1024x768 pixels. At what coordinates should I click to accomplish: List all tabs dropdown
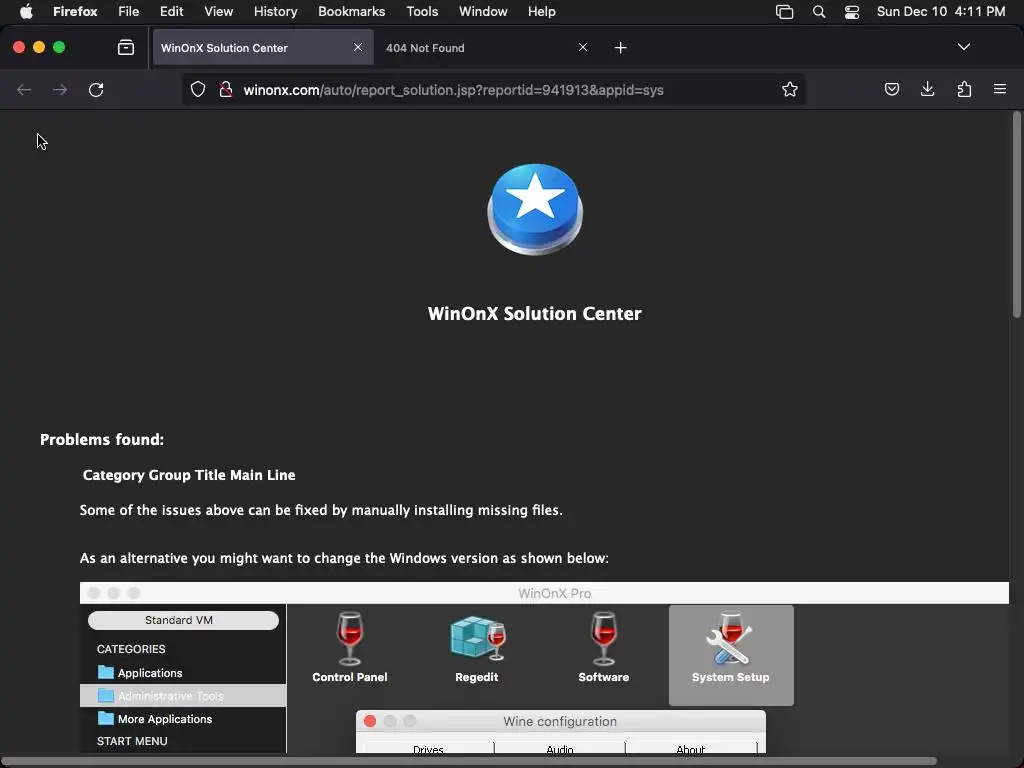coord(963,47)
